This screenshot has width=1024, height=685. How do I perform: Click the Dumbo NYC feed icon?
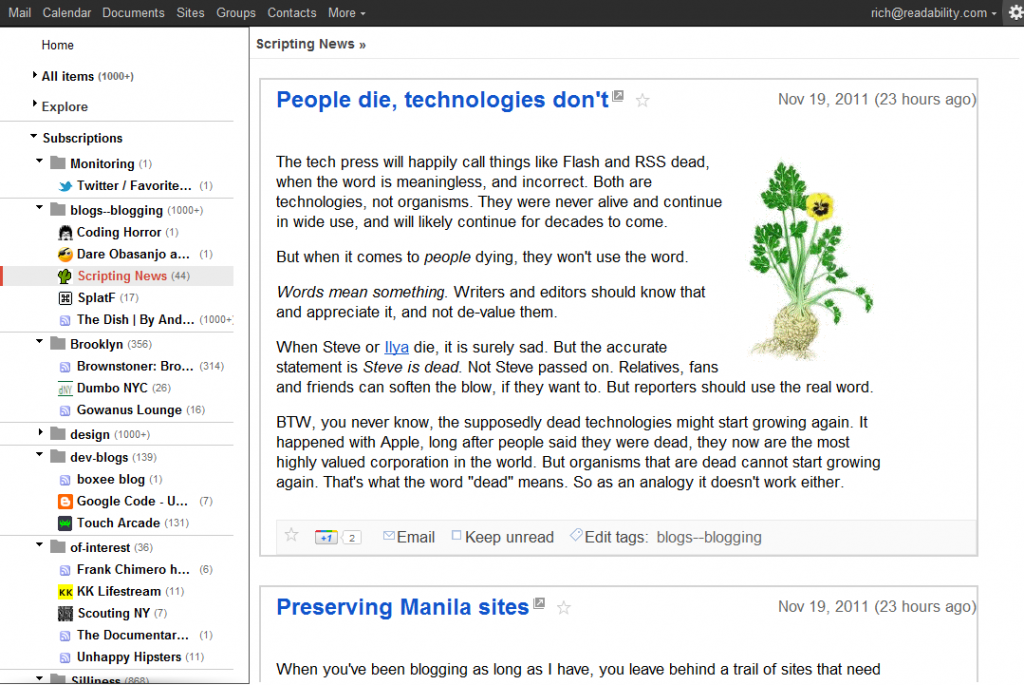[x=65, y=389]
